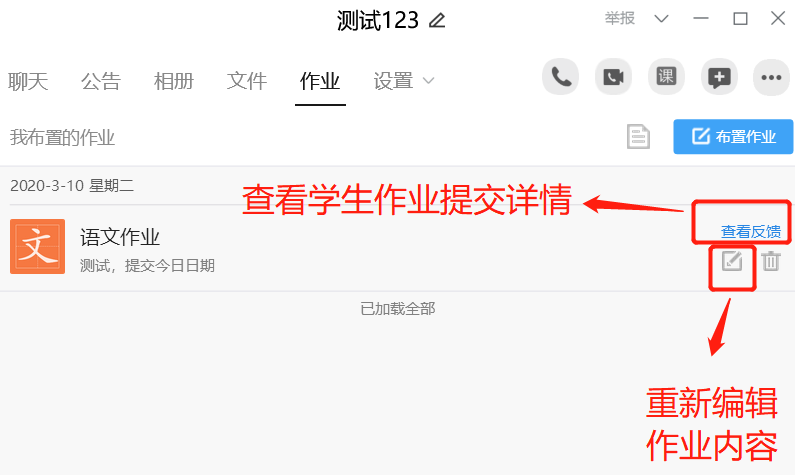Screen dimensions: 795x475
Task: Click the document list icon beside 布置作业
Action: point(638,136)
